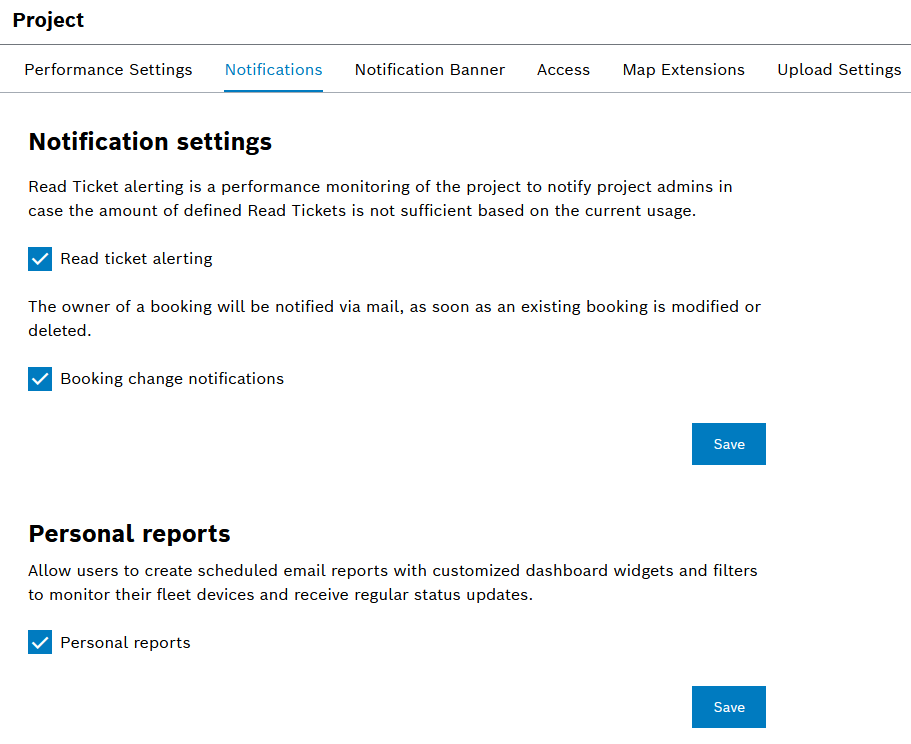Save the Notification settings section

click(x=728, y=444)
